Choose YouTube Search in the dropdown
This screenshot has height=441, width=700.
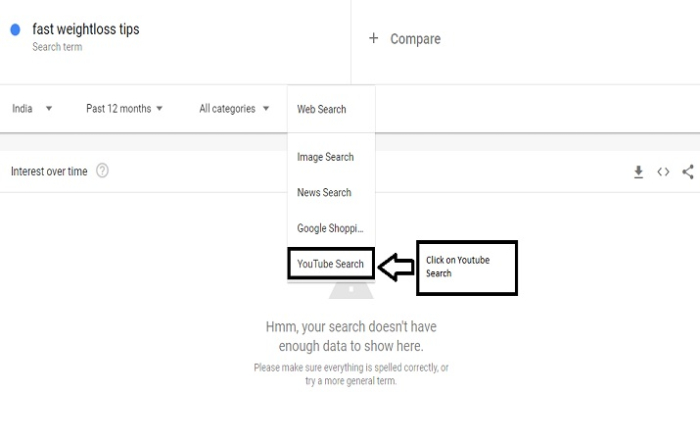[330, 264]
